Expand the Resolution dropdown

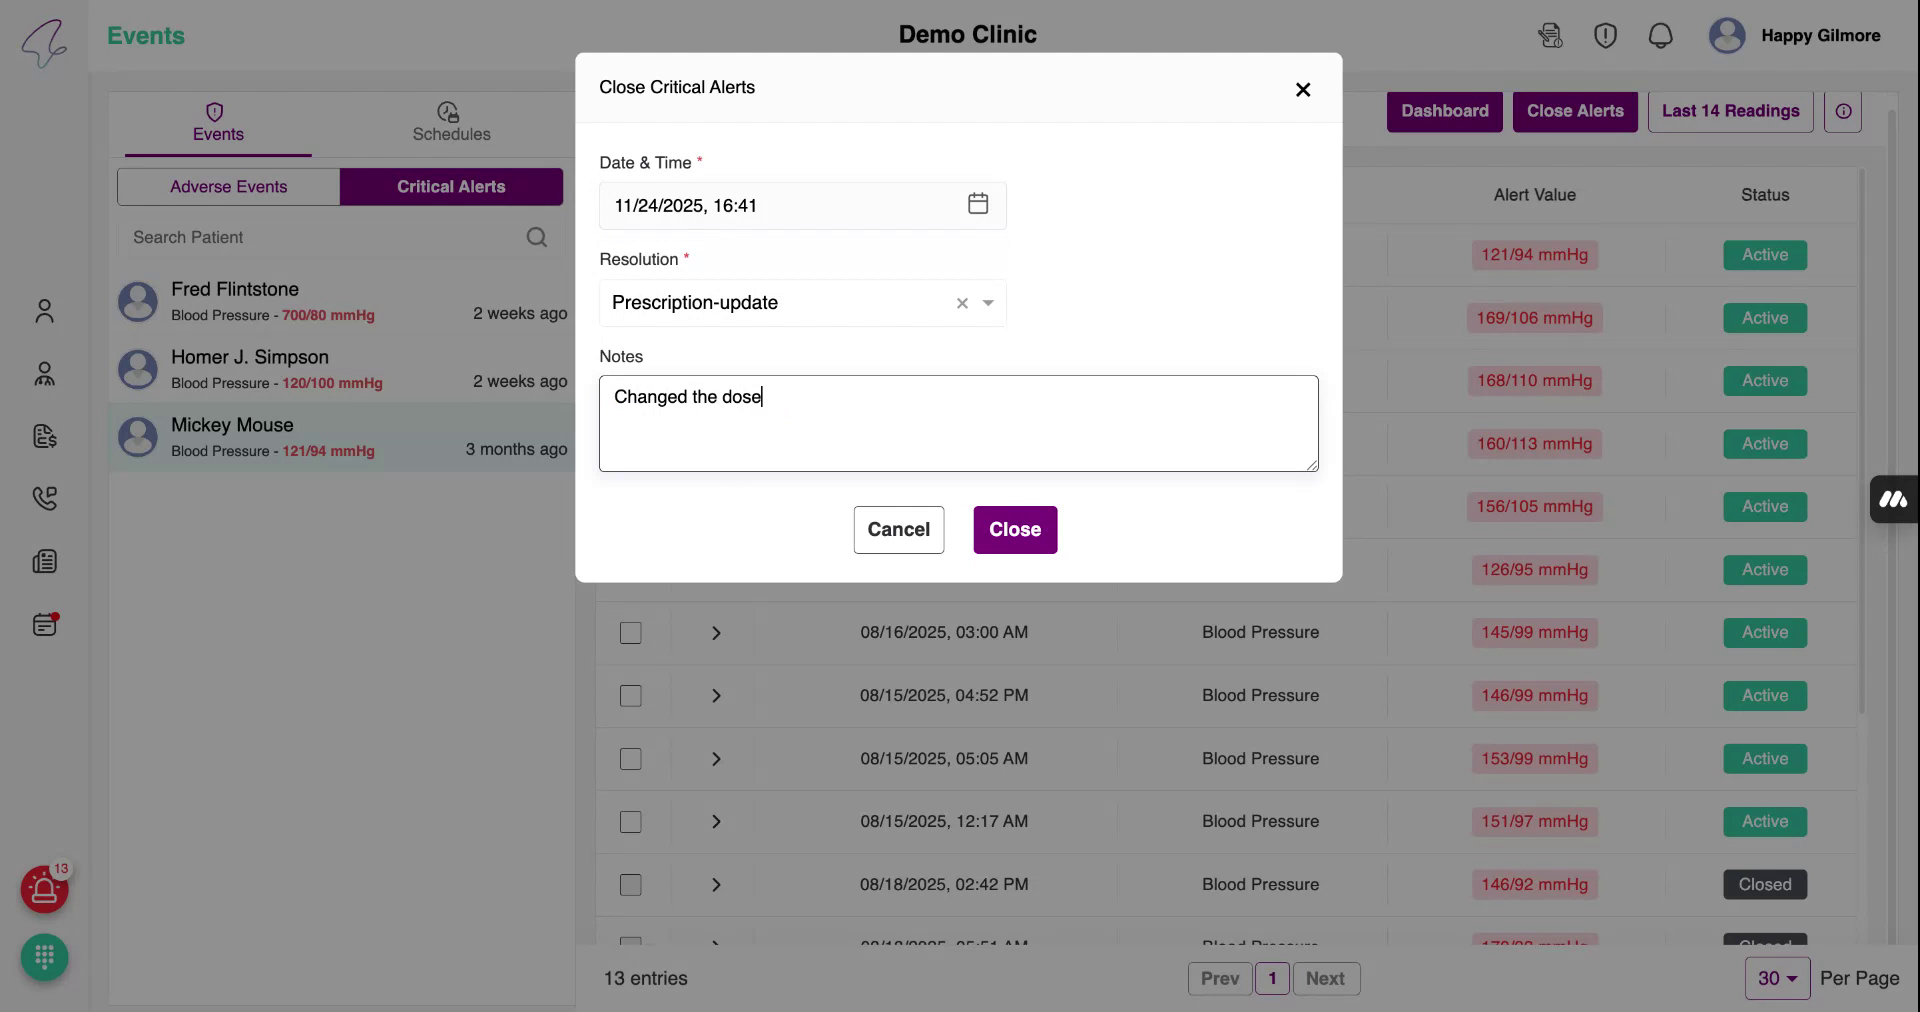pos(988,303)
